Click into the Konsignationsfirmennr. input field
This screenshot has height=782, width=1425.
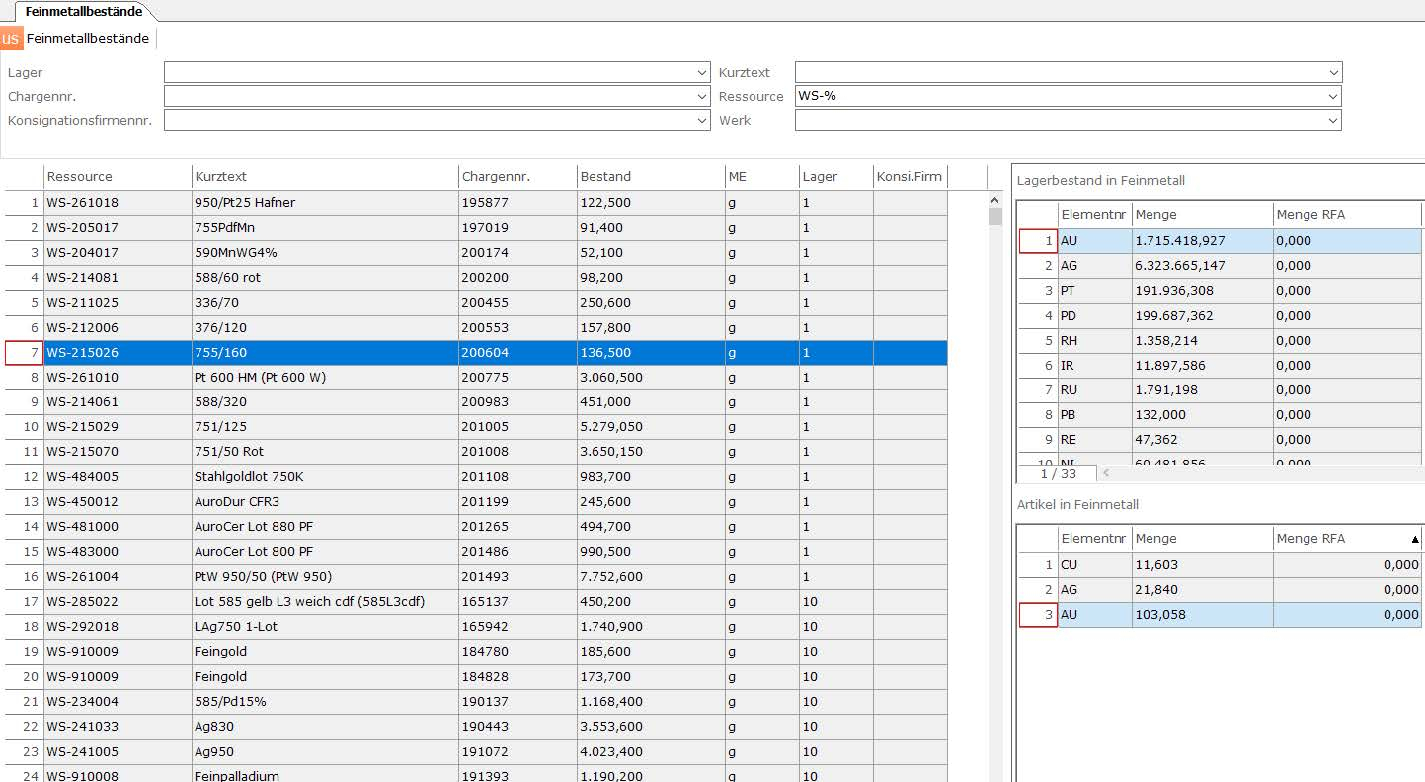click(x=430, y=121)
